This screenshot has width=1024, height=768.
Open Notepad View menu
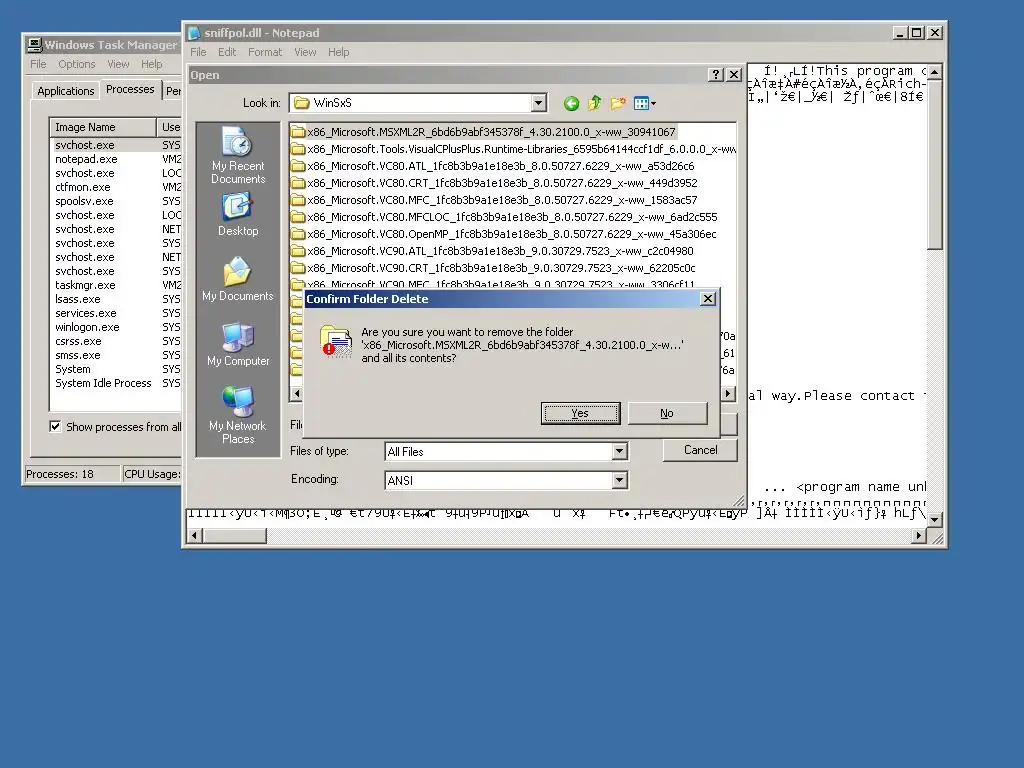305,52
